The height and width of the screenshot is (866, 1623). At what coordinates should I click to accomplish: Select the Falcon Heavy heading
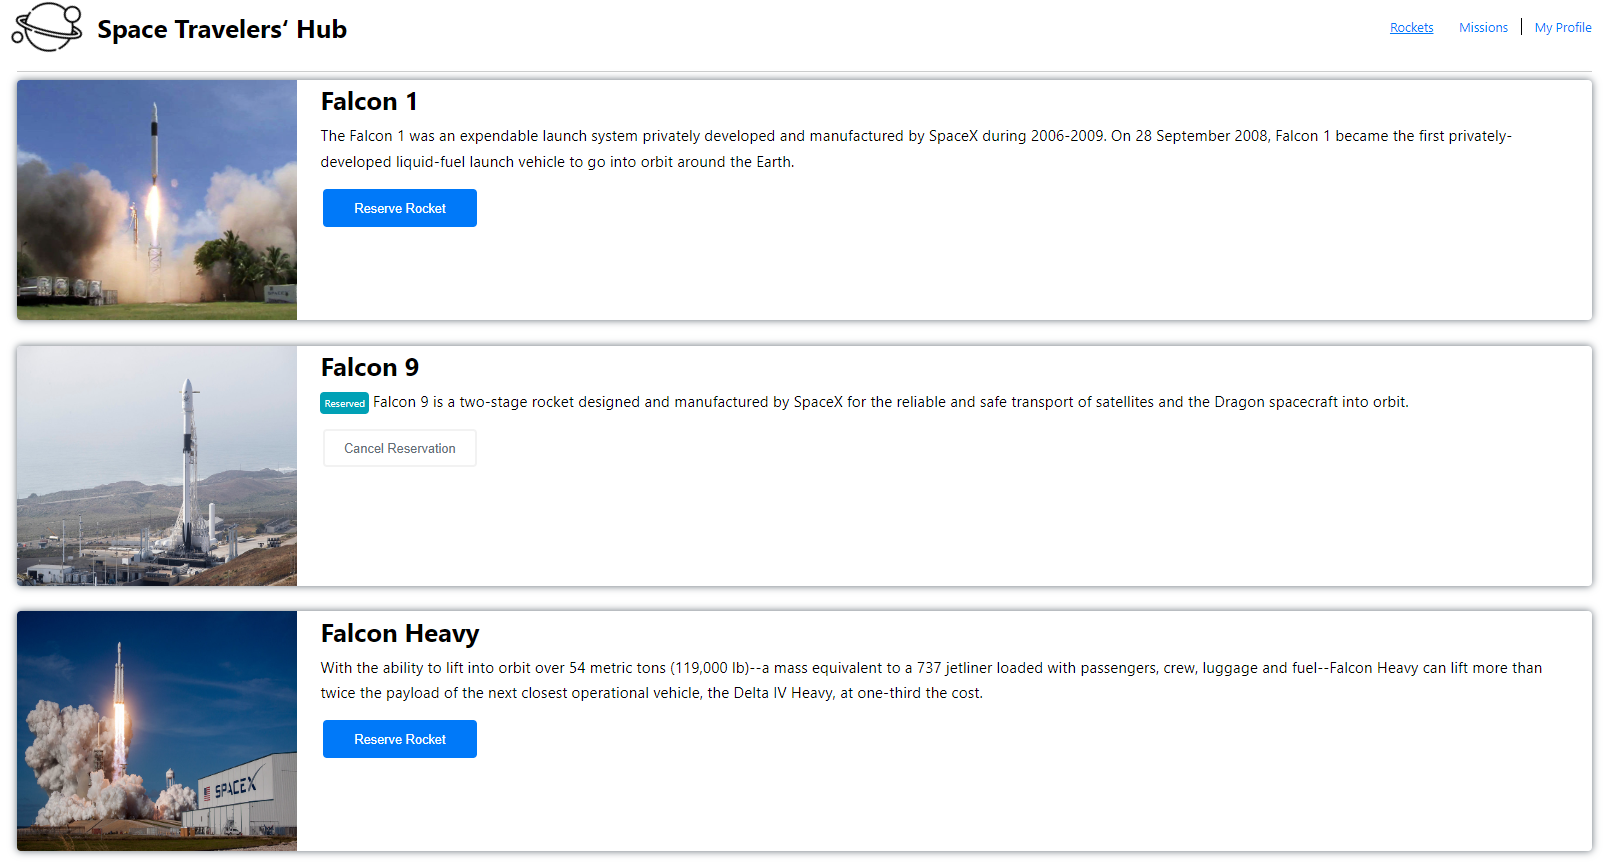[400, 634]
